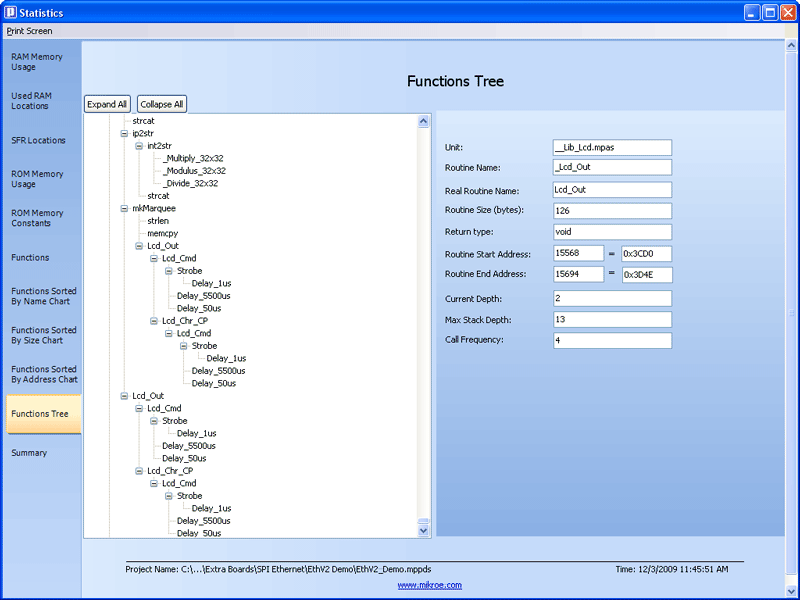This screenshot has height=600, width=800.
Task: Click the Routine Size field 126
Action: coord(612,211)
